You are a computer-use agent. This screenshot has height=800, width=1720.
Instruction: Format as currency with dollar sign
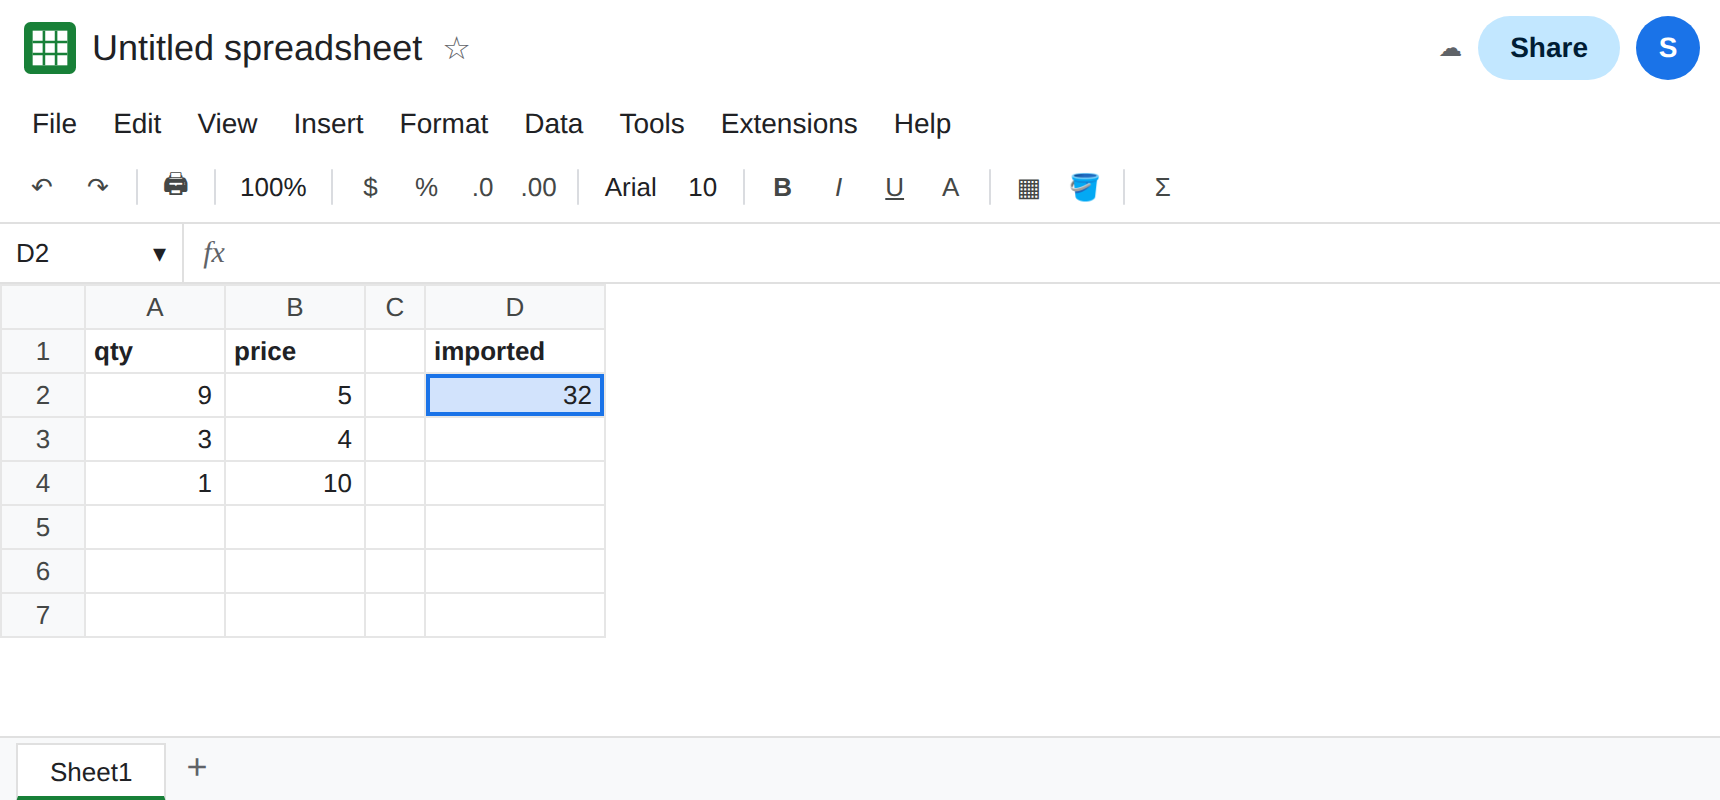(x=370, y=187)
